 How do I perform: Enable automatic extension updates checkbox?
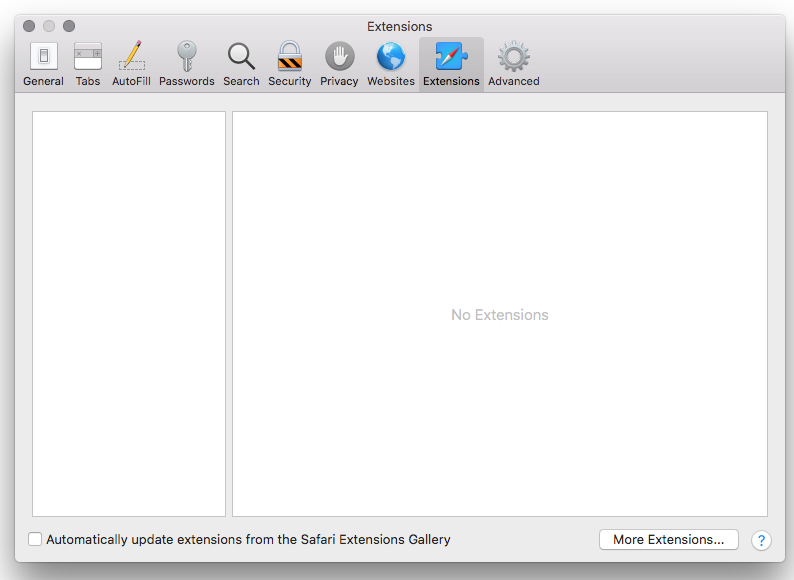pos(35,539)
